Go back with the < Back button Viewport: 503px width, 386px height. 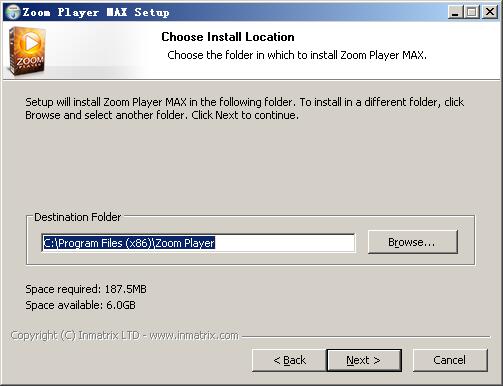289,360
